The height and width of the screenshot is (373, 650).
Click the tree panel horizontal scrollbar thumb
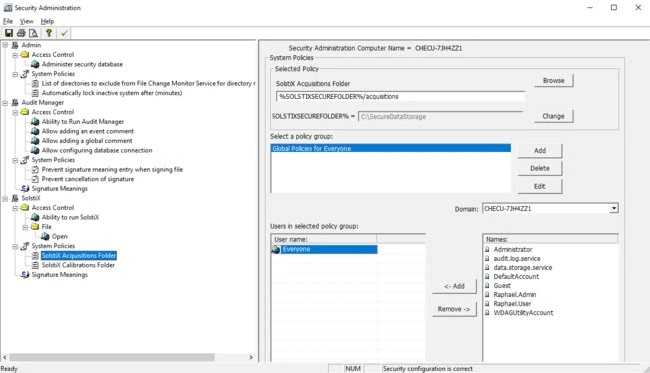112,357
